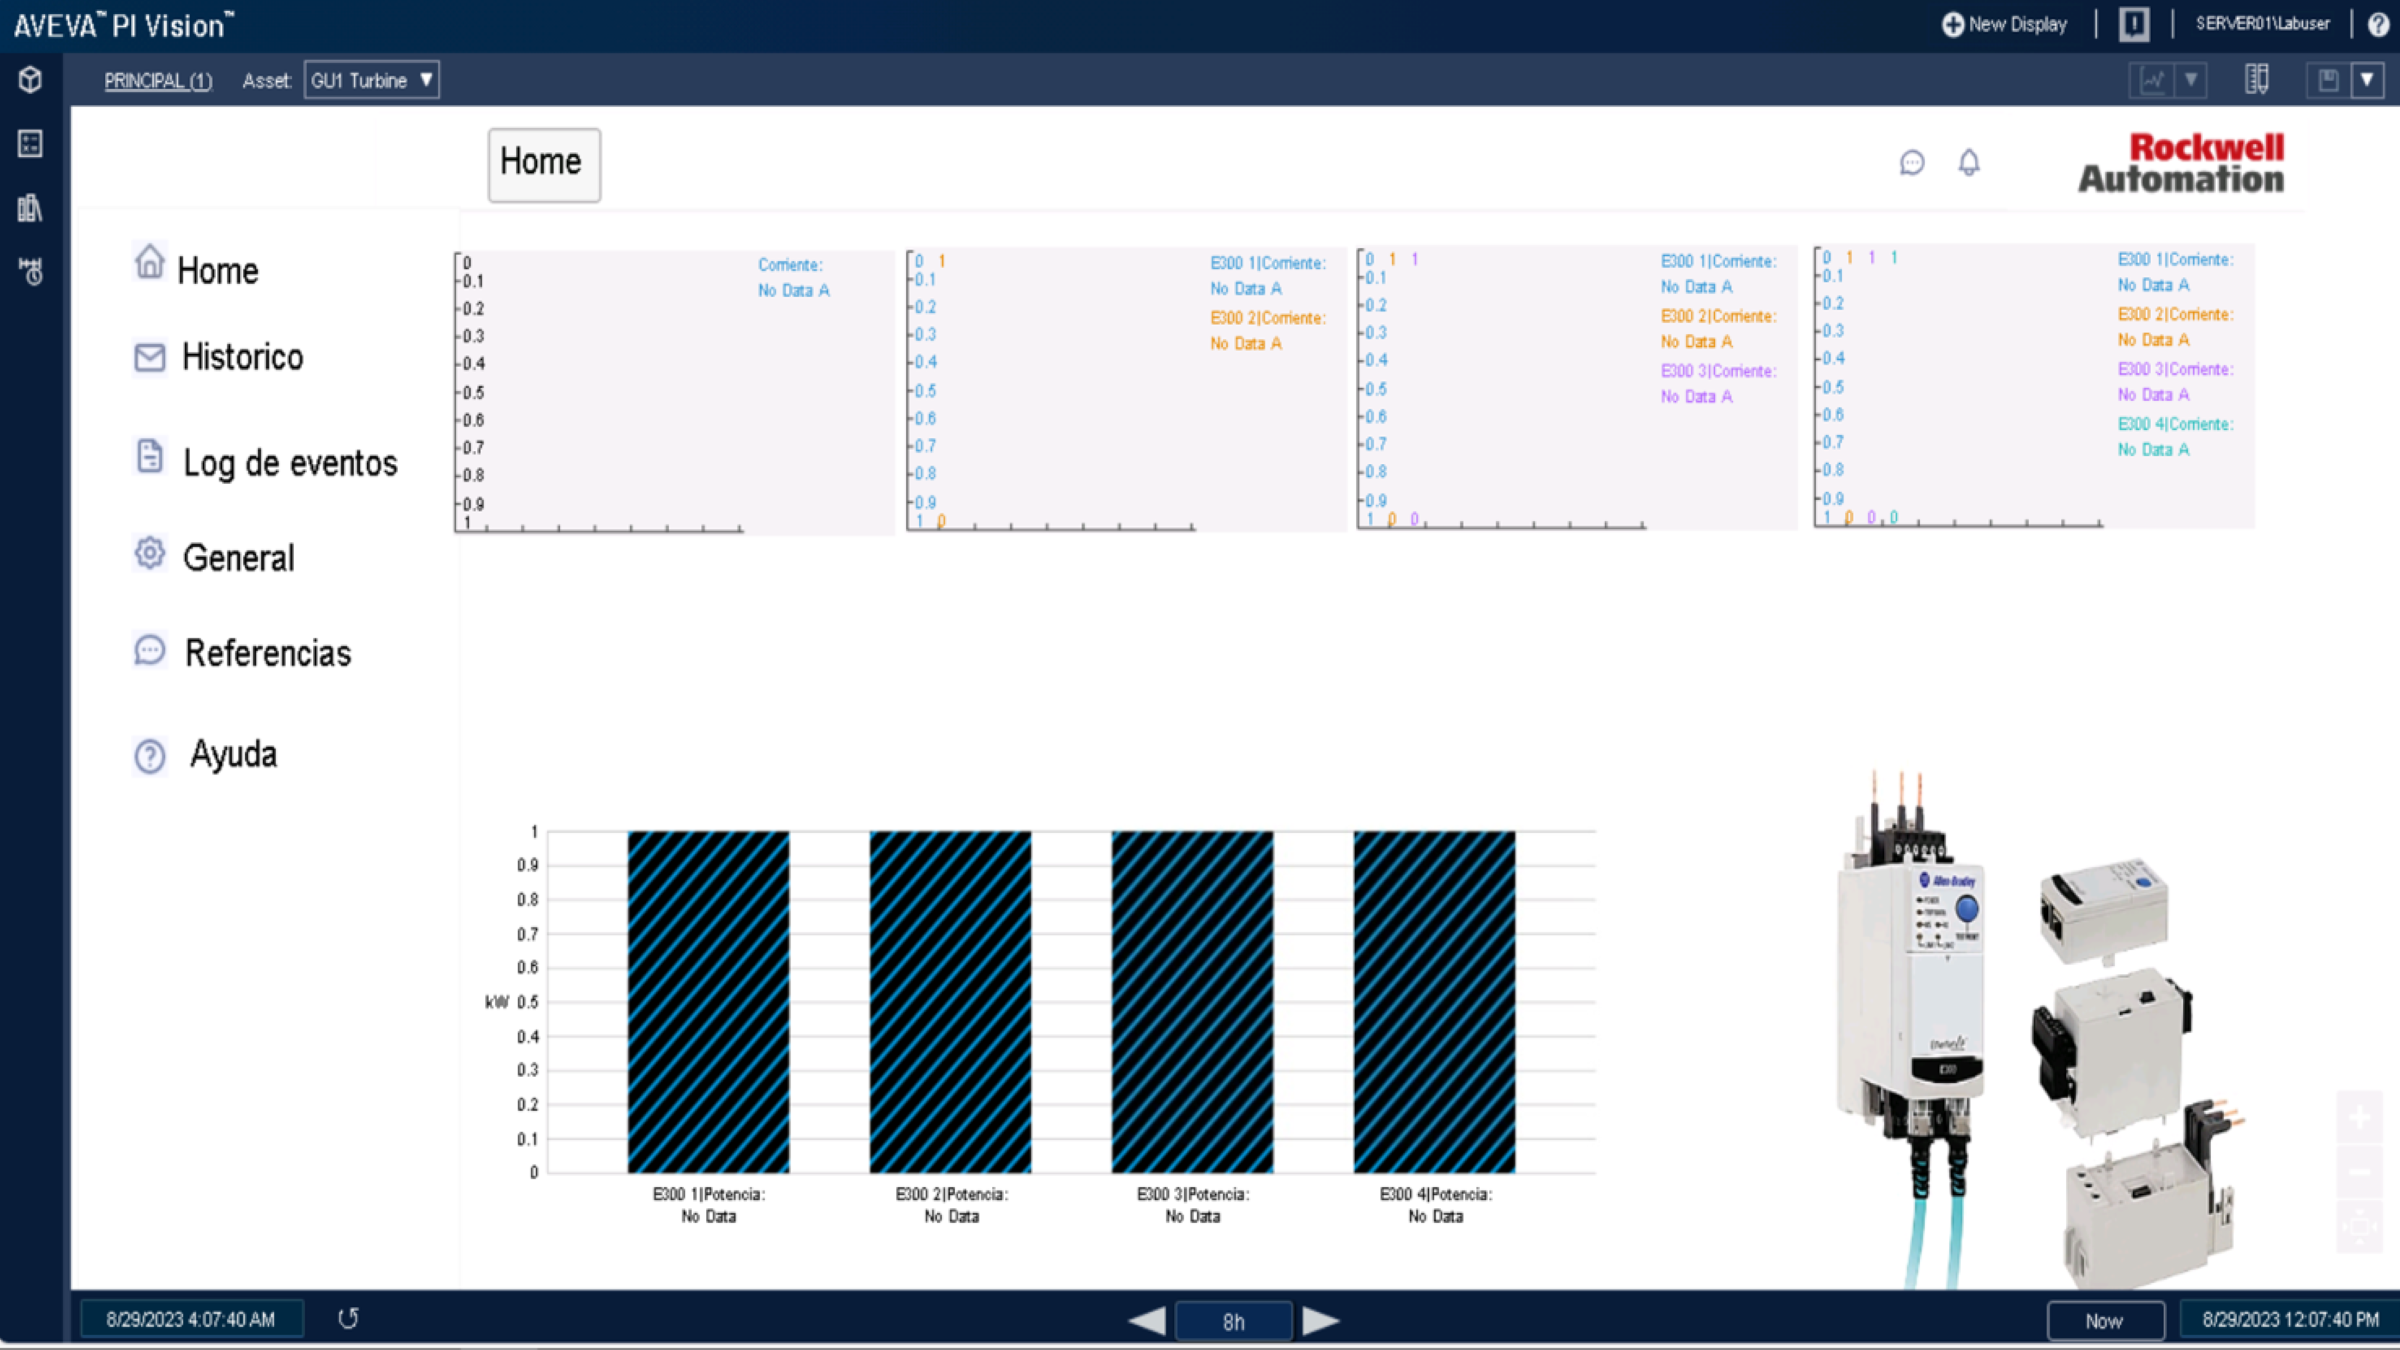Viewport: 2400px width, 1350px height.
Task: Click the E300 3|Potencia bar
Action: (x=1192, y=1002)
